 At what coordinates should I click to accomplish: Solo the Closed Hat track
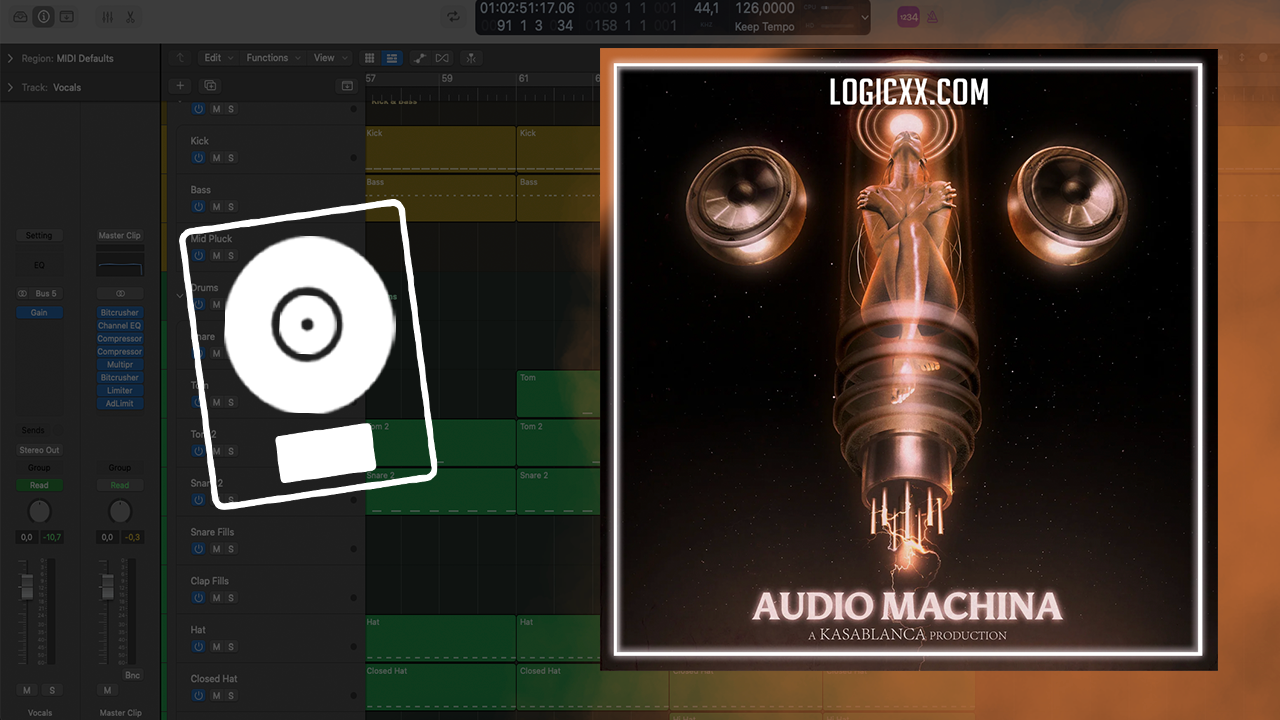(x=231, y=696)
